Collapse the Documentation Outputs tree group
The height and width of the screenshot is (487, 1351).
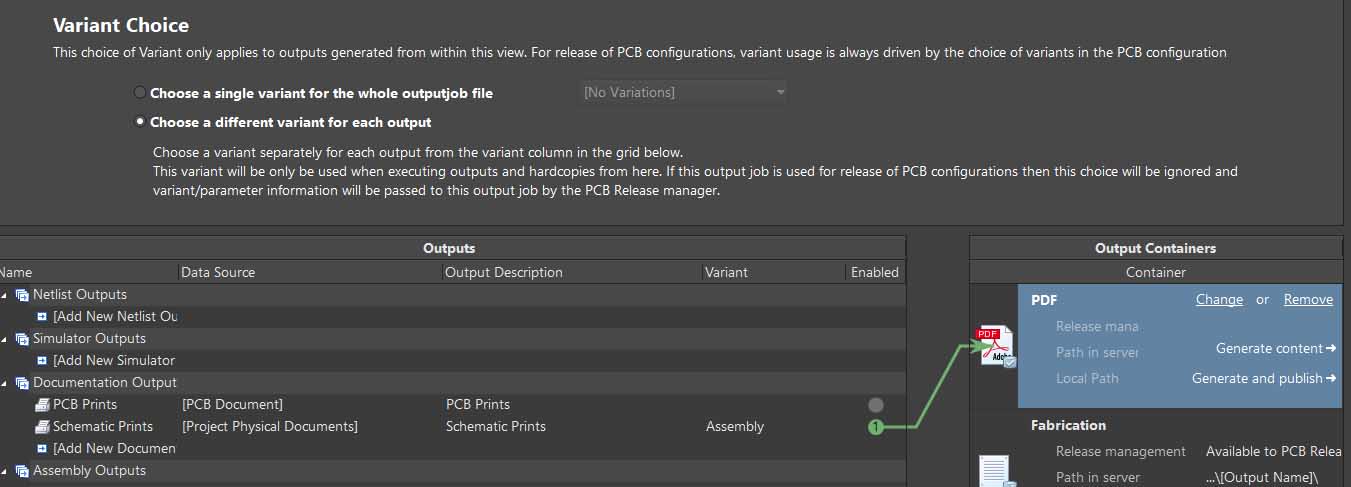point(4,383)
